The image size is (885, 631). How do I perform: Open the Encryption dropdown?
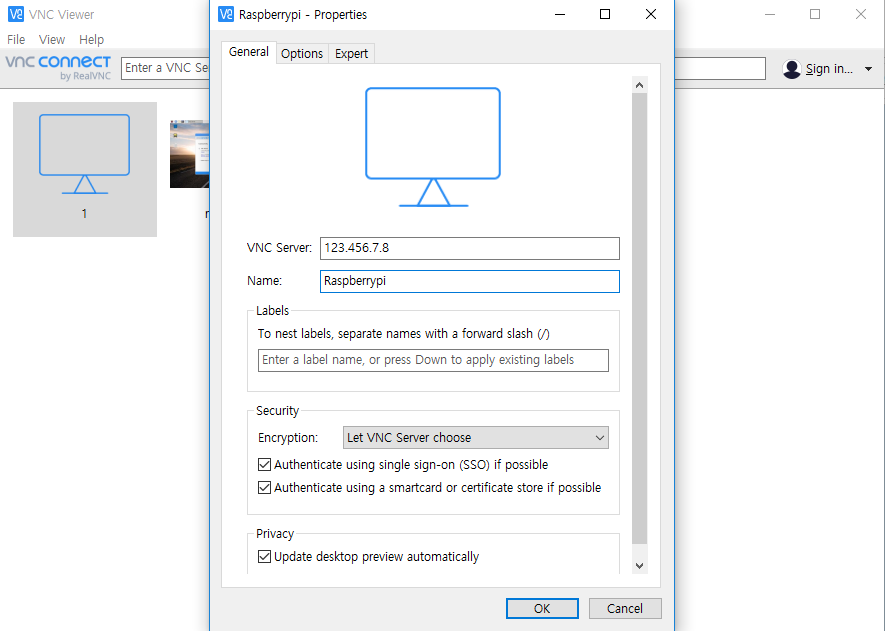pyautogui.click(x=476, y=437)
